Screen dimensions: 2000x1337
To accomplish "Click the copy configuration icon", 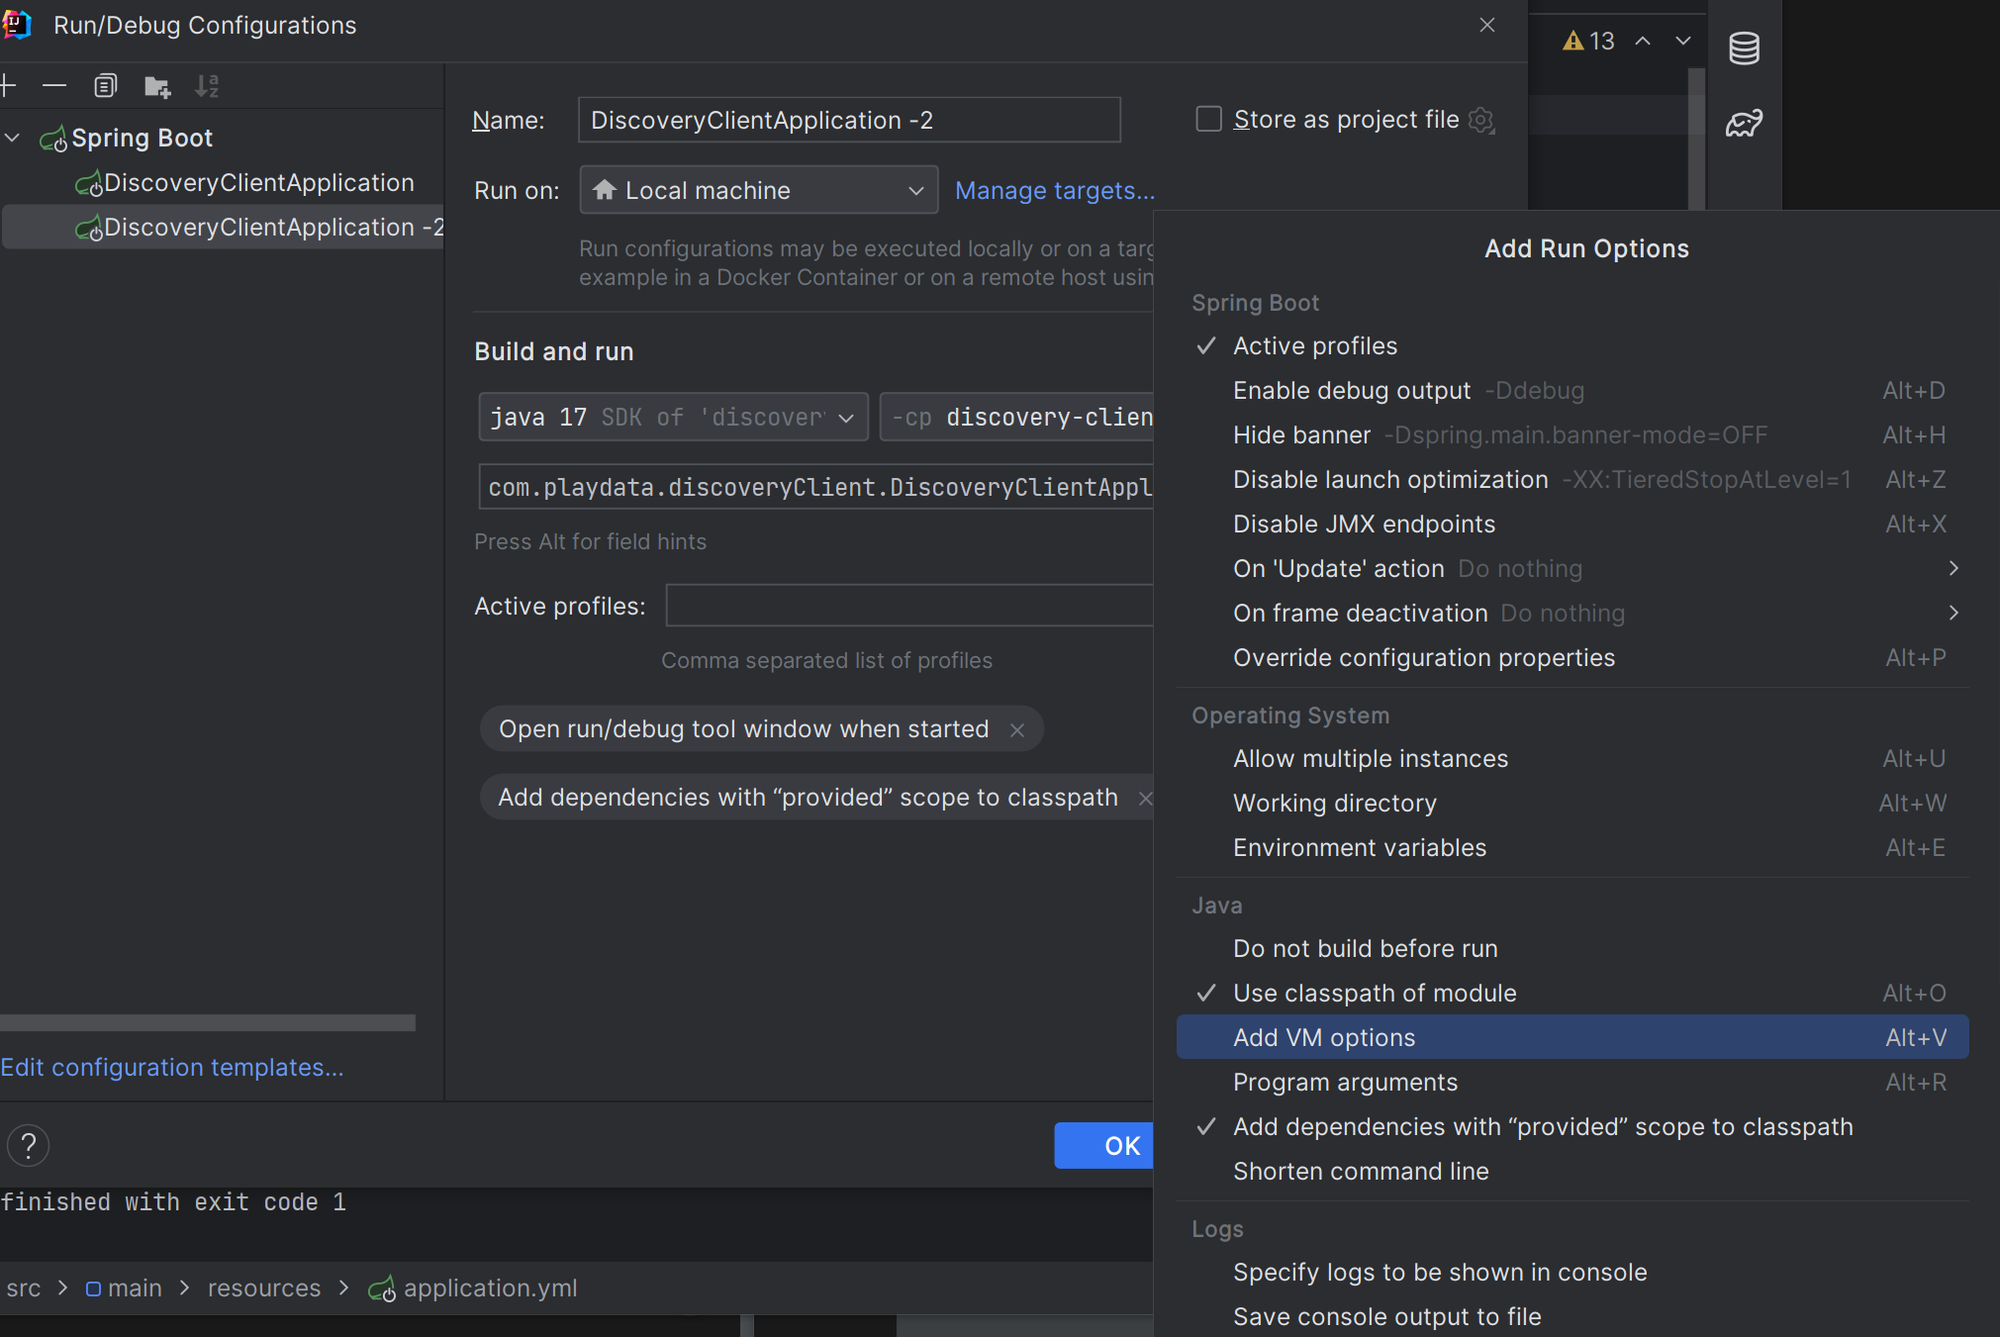I will [x=105, y=85].
